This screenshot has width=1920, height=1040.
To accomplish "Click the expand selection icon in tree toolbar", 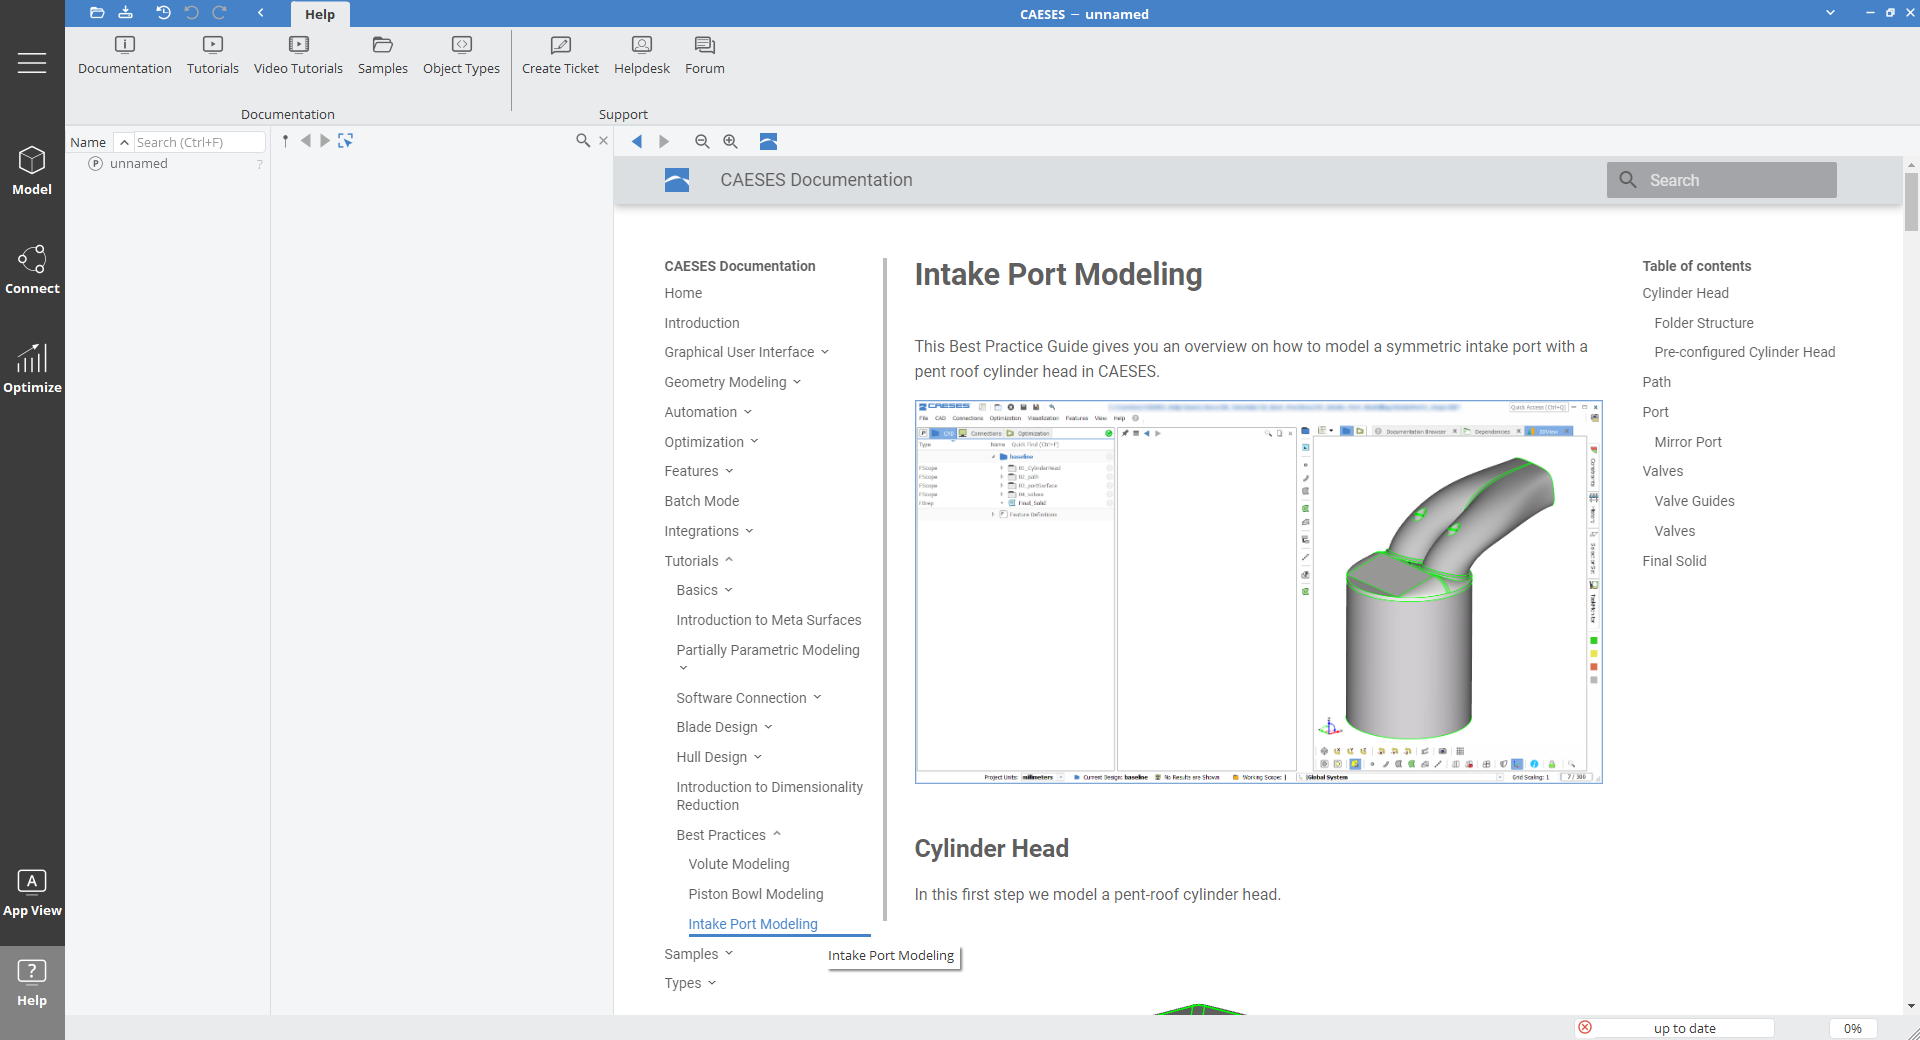I will [x=346, y=141].
